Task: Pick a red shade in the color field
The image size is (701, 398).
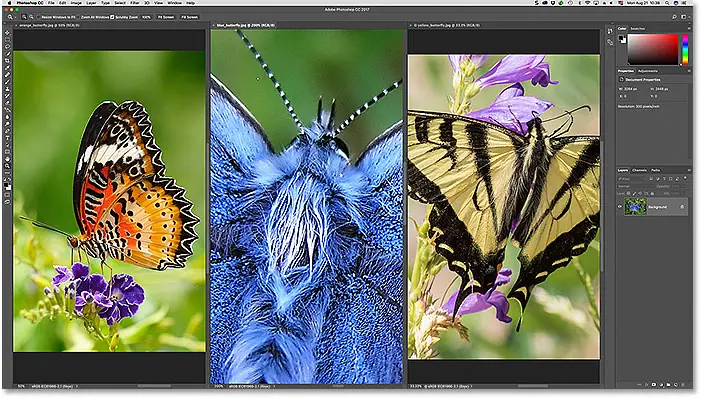Action: tap(653, 49)
